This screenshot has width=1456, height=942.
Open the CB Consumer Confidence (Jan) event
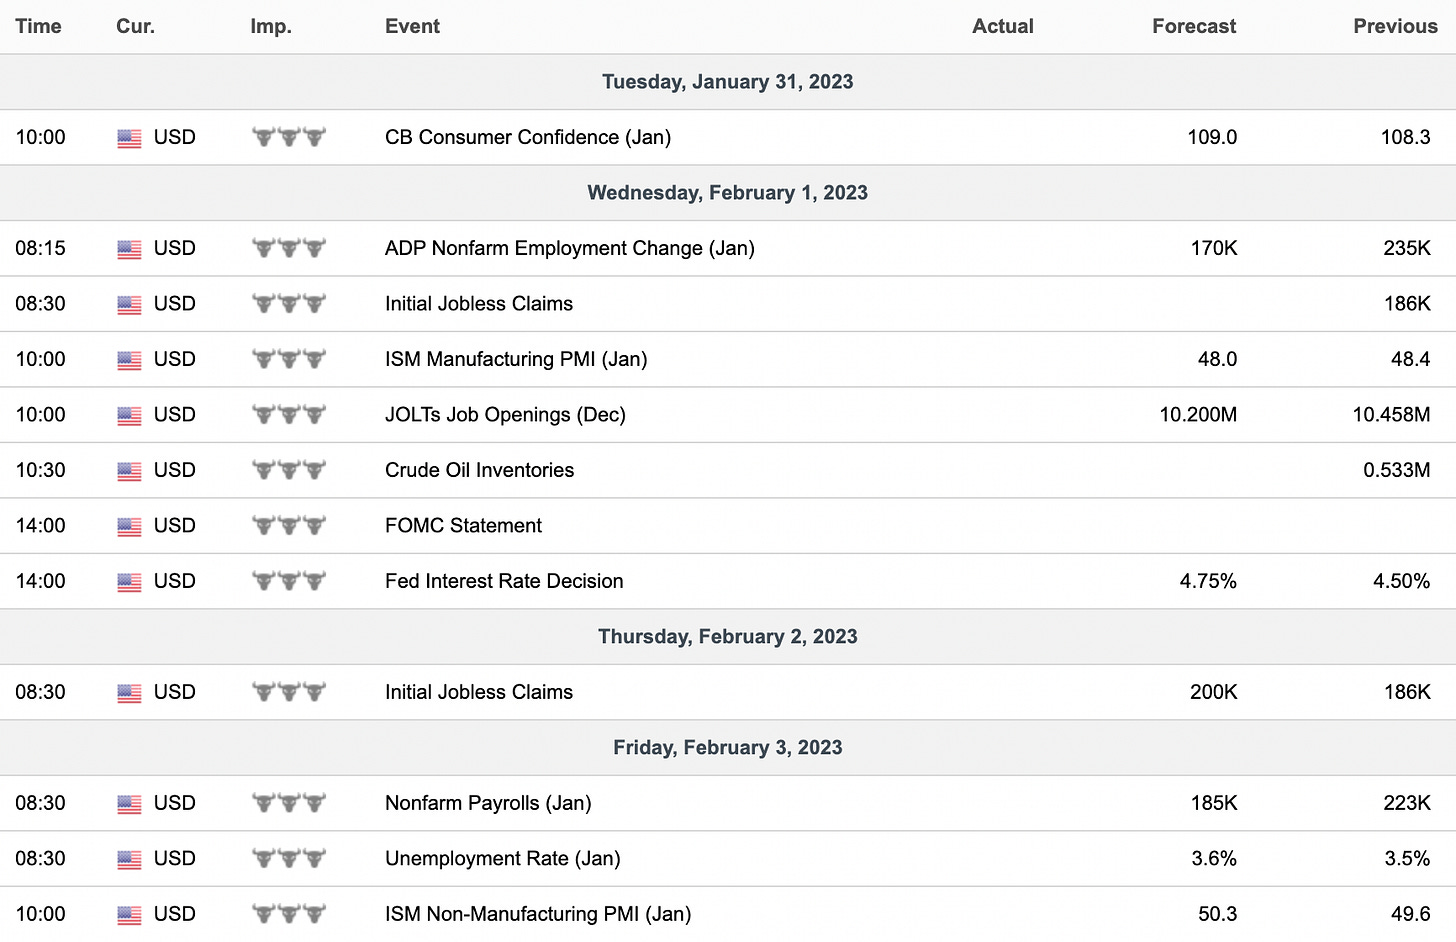[x=528, y=137]
